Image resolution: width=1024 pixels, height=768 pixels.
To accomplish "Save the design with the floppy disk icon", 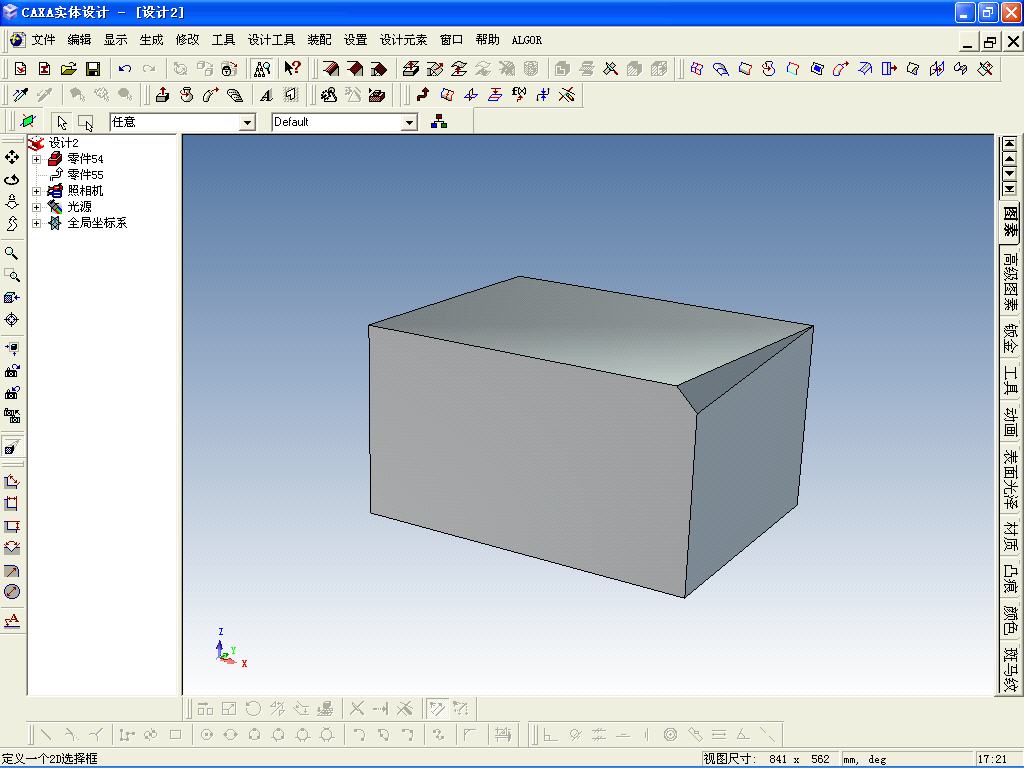I will 93,69.
